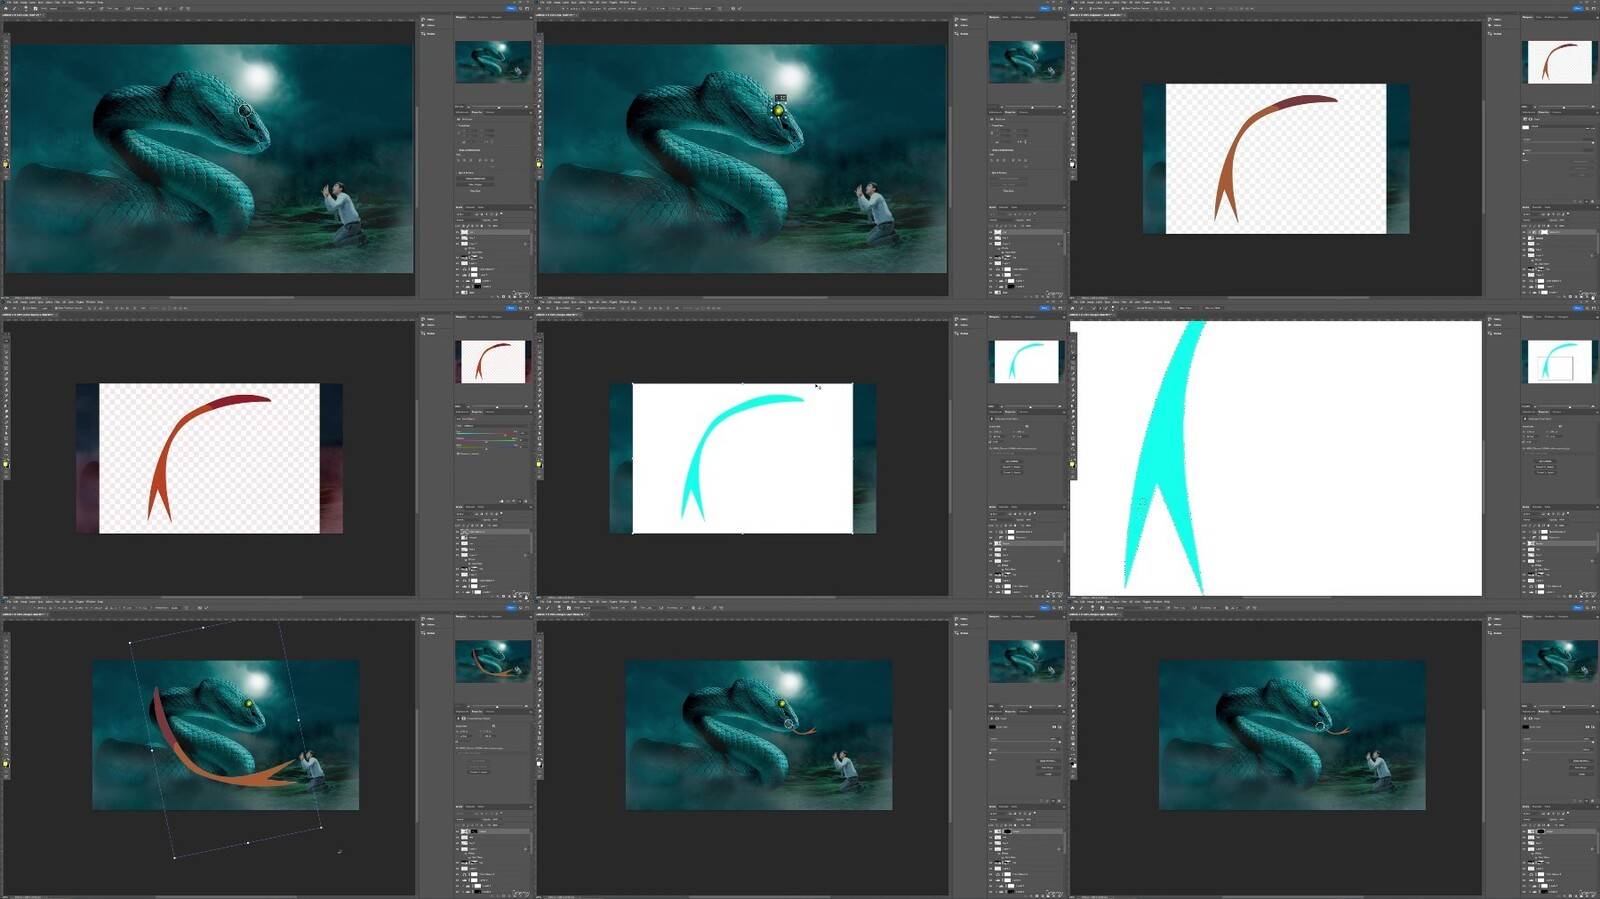The width and height of the screenshot is (1600, 899).
Task: Select the Hand tool in the zoomed-in cyan window
Action: click(1073, 444)
